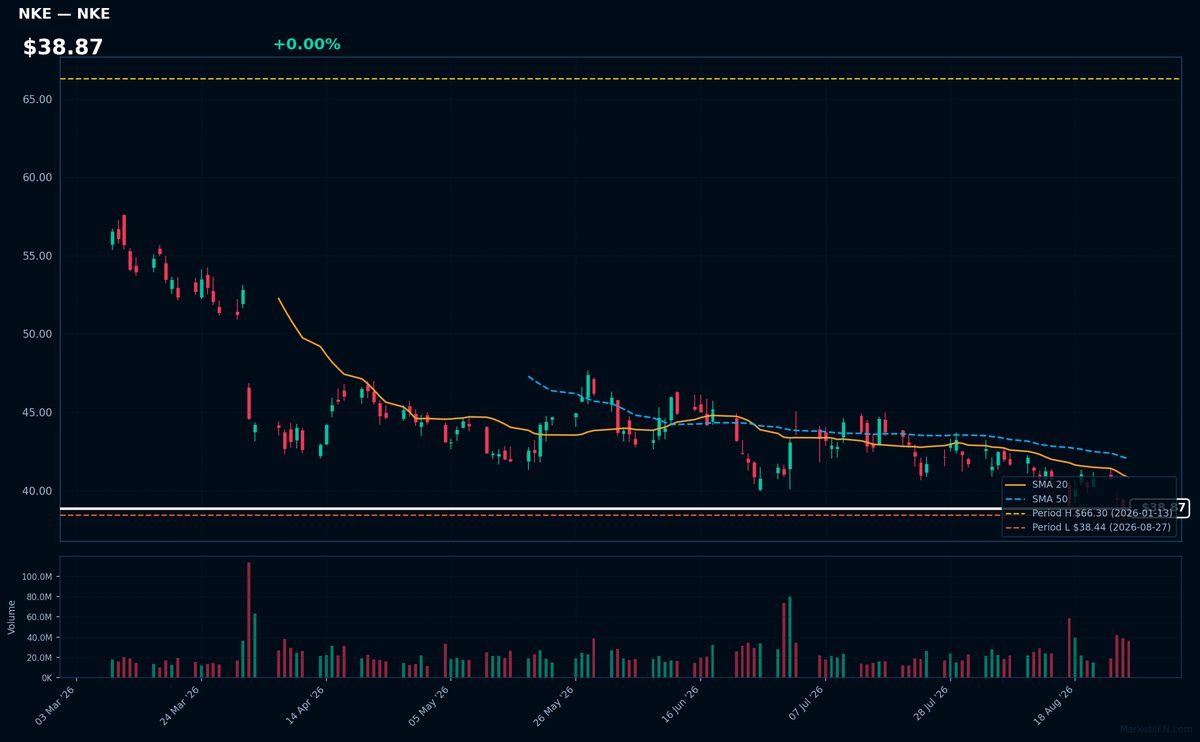The image size is (1200, 742).
Task: Select the Period L $38.44 legend entry
Action: (x=1090, y=527)
